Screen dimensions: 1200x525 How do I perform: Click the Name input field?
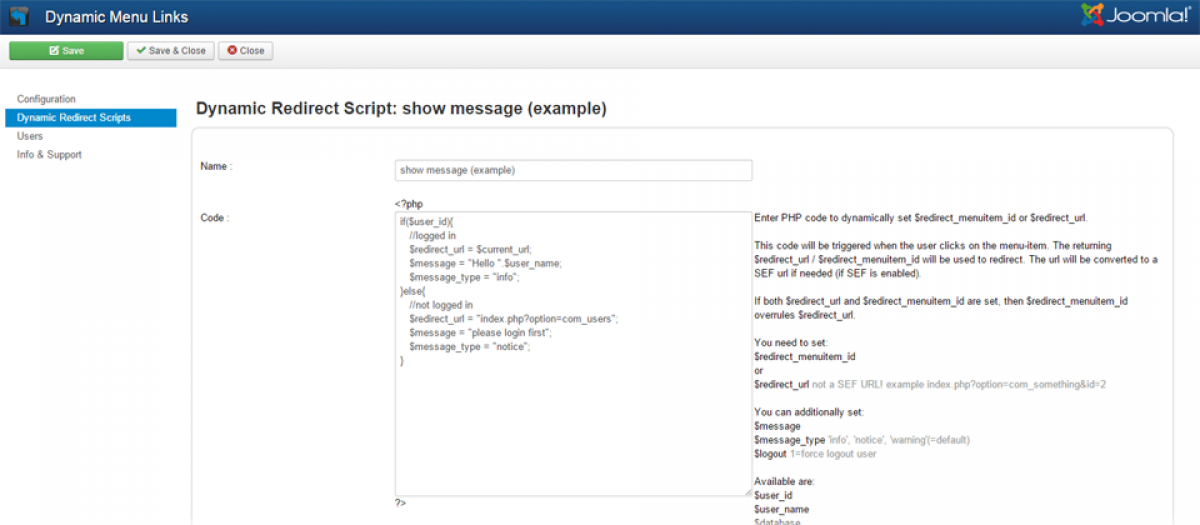tap(573, 170)
